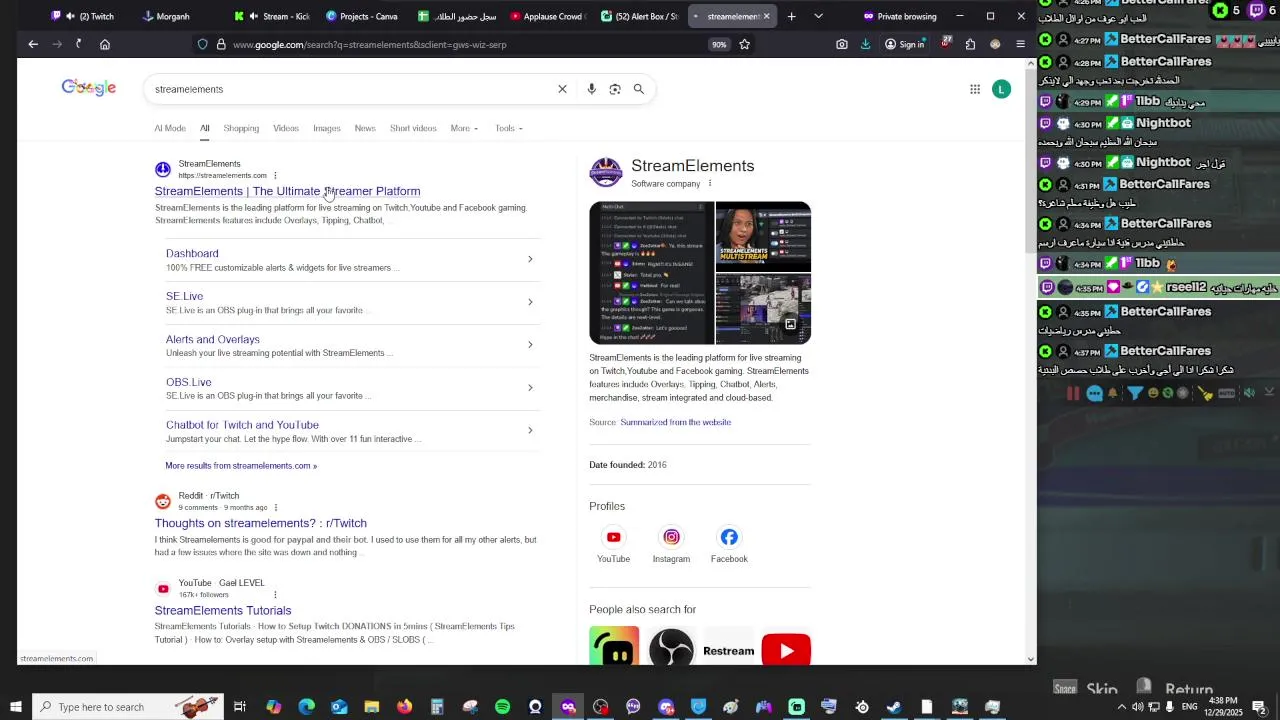
Task: Open a new browser tab with plus
Action: 791,16
